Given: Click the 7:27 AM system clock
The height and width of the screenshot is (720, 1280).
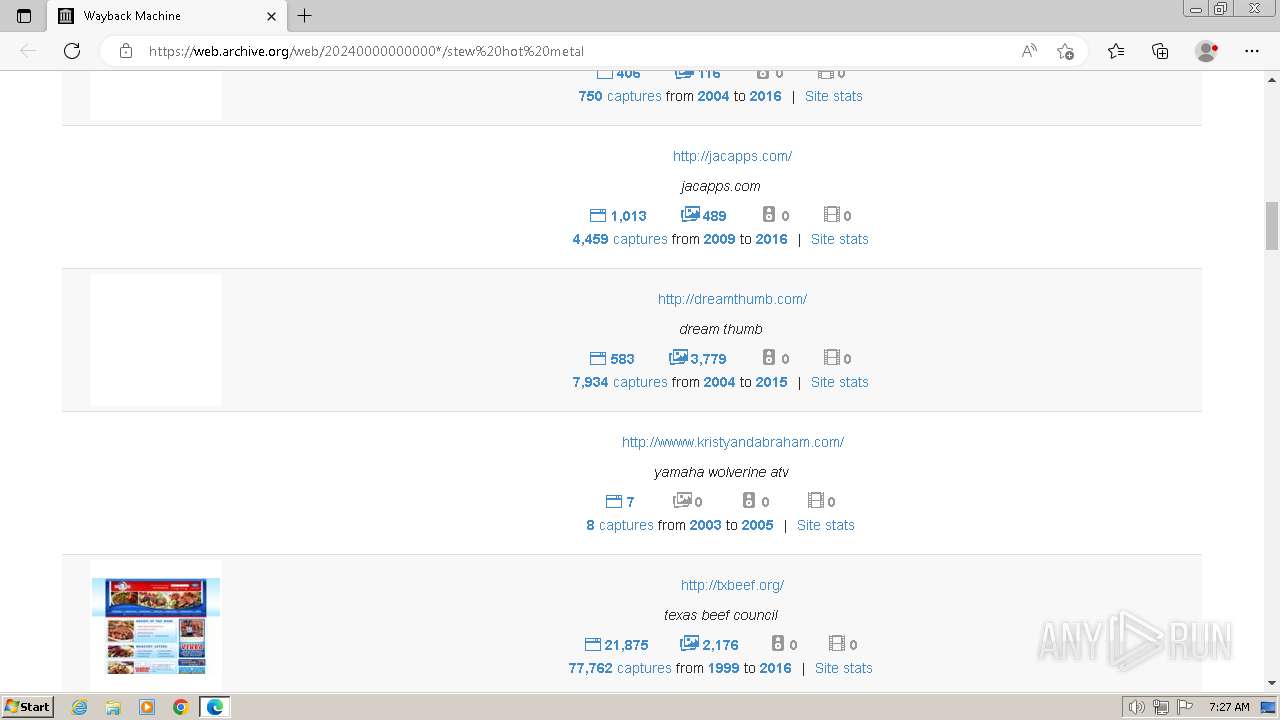Looking at the screenshot, I should point(1228,707).
